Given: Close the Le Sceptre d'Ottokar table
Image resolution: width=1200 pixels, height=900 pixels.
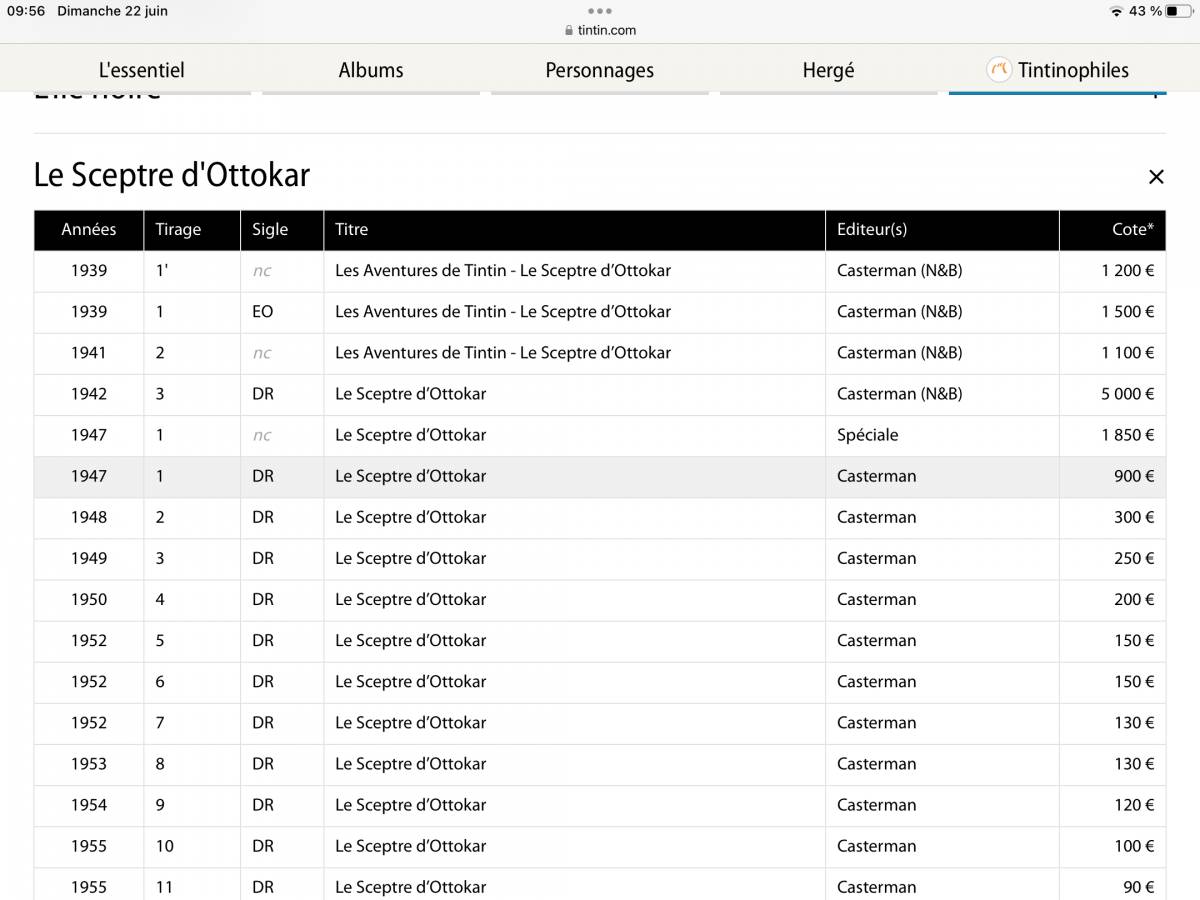Looking at the screenshot, I should 1156,177.
